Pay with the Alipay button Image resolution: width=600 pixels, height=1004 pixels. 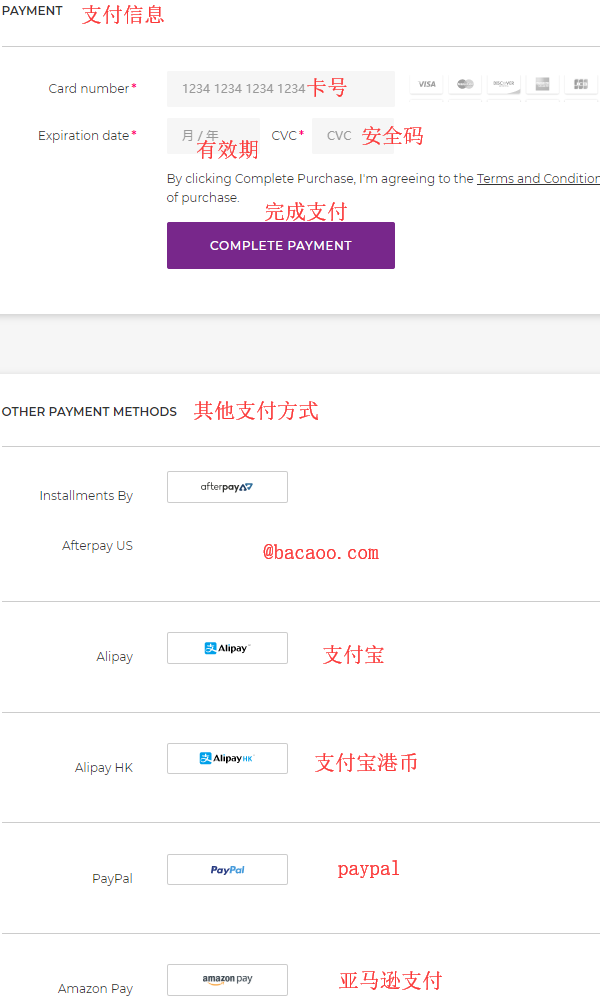(x=227, y=648)
